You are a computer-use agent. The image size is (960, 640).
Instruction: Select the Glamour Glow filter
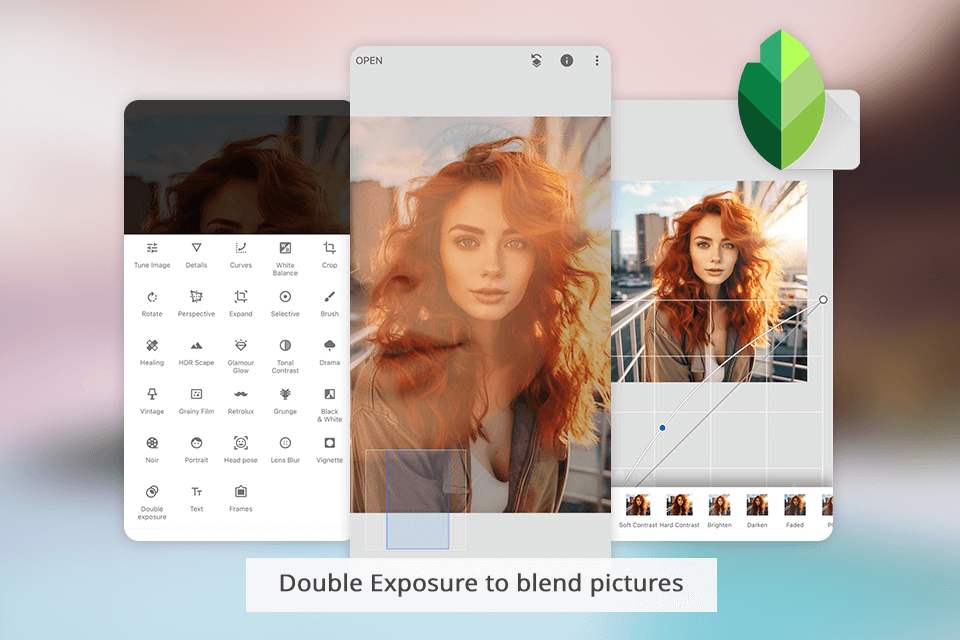point(241,356)
